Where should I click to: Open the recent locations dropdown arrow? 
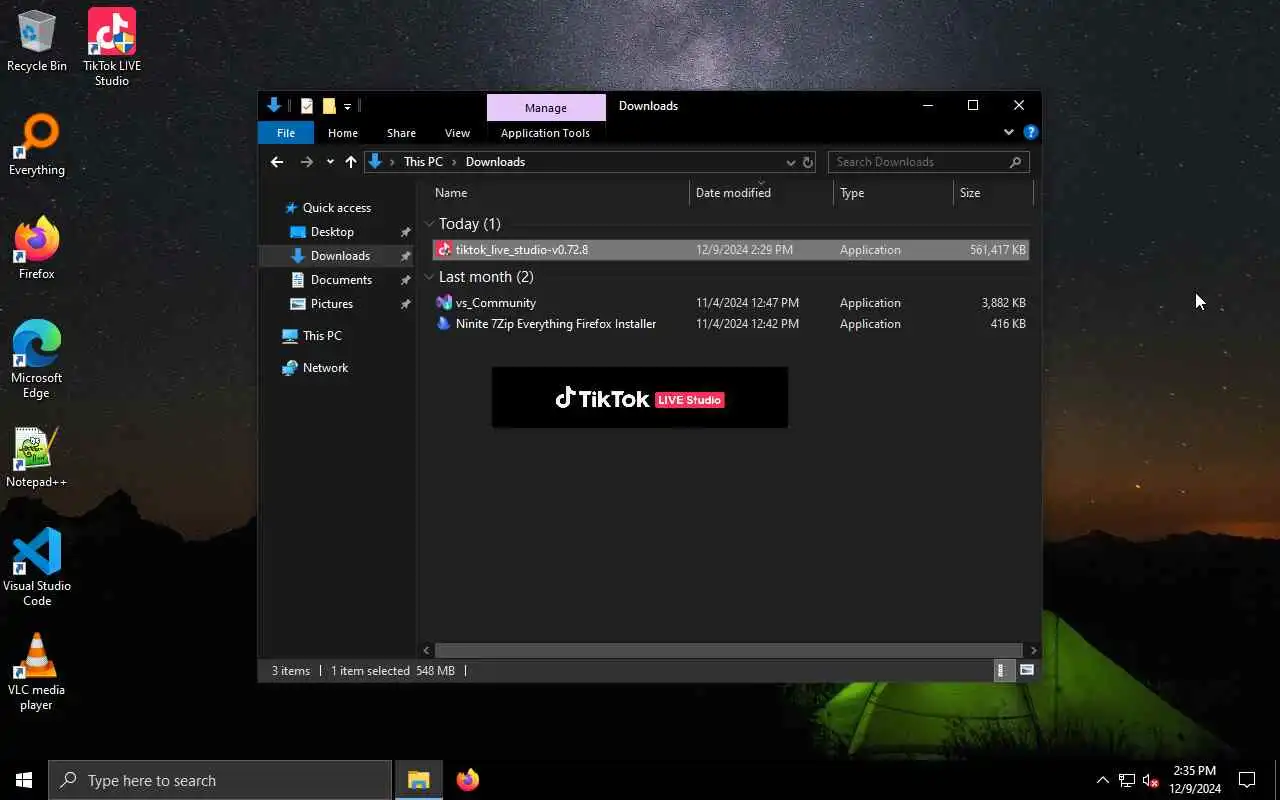click(x=330, y=162)
